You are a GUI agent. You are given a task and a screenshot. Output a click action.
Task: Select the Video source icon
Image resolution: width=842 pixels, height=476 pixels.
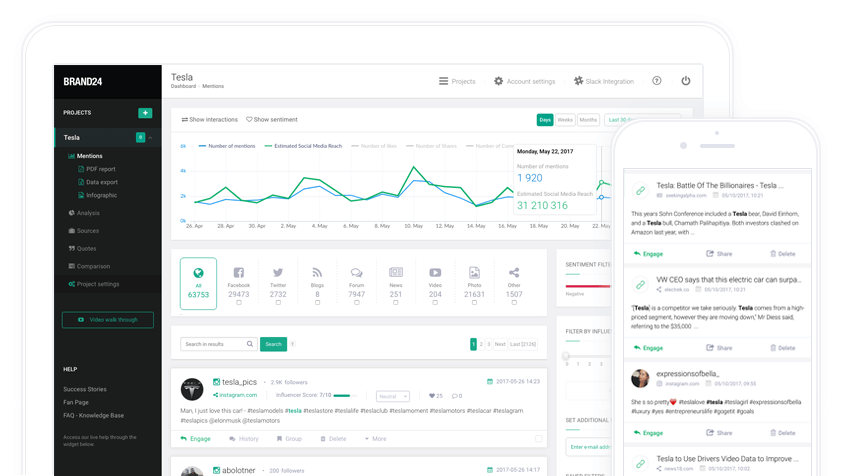coord(435,273)
